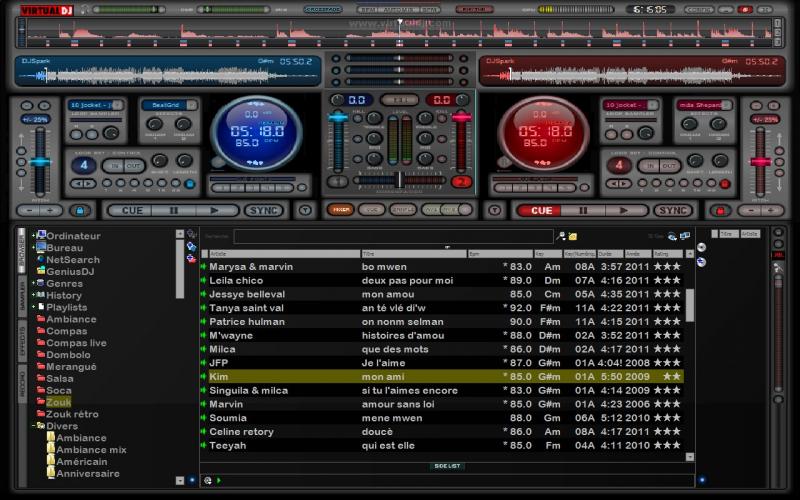Set right deck loop OUT point
The image size is (800, 500).
point(669,166)
